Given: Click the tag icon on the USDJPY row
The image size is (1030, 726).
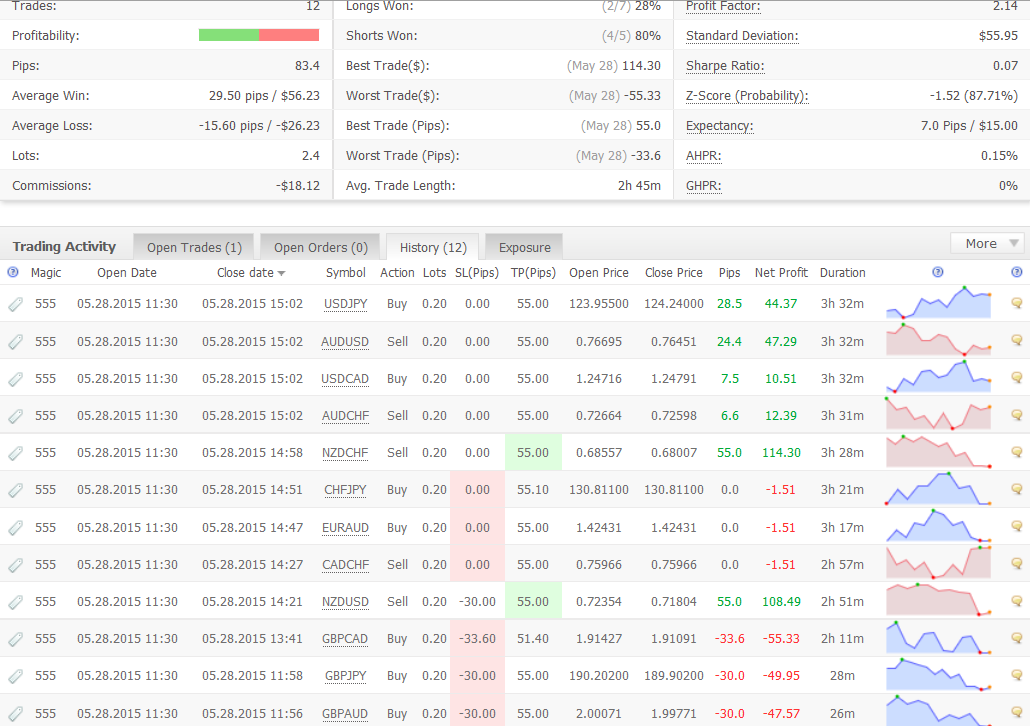Looking at the screenshot, I should tap(16, 304).
